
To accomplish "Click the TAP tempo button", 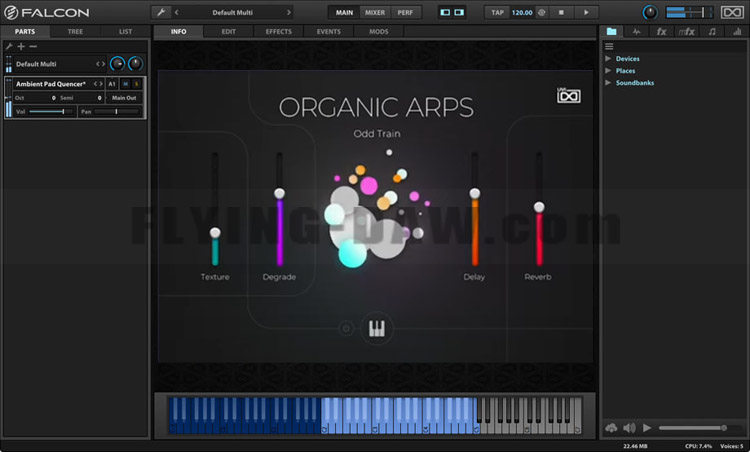I will point(497,12).
